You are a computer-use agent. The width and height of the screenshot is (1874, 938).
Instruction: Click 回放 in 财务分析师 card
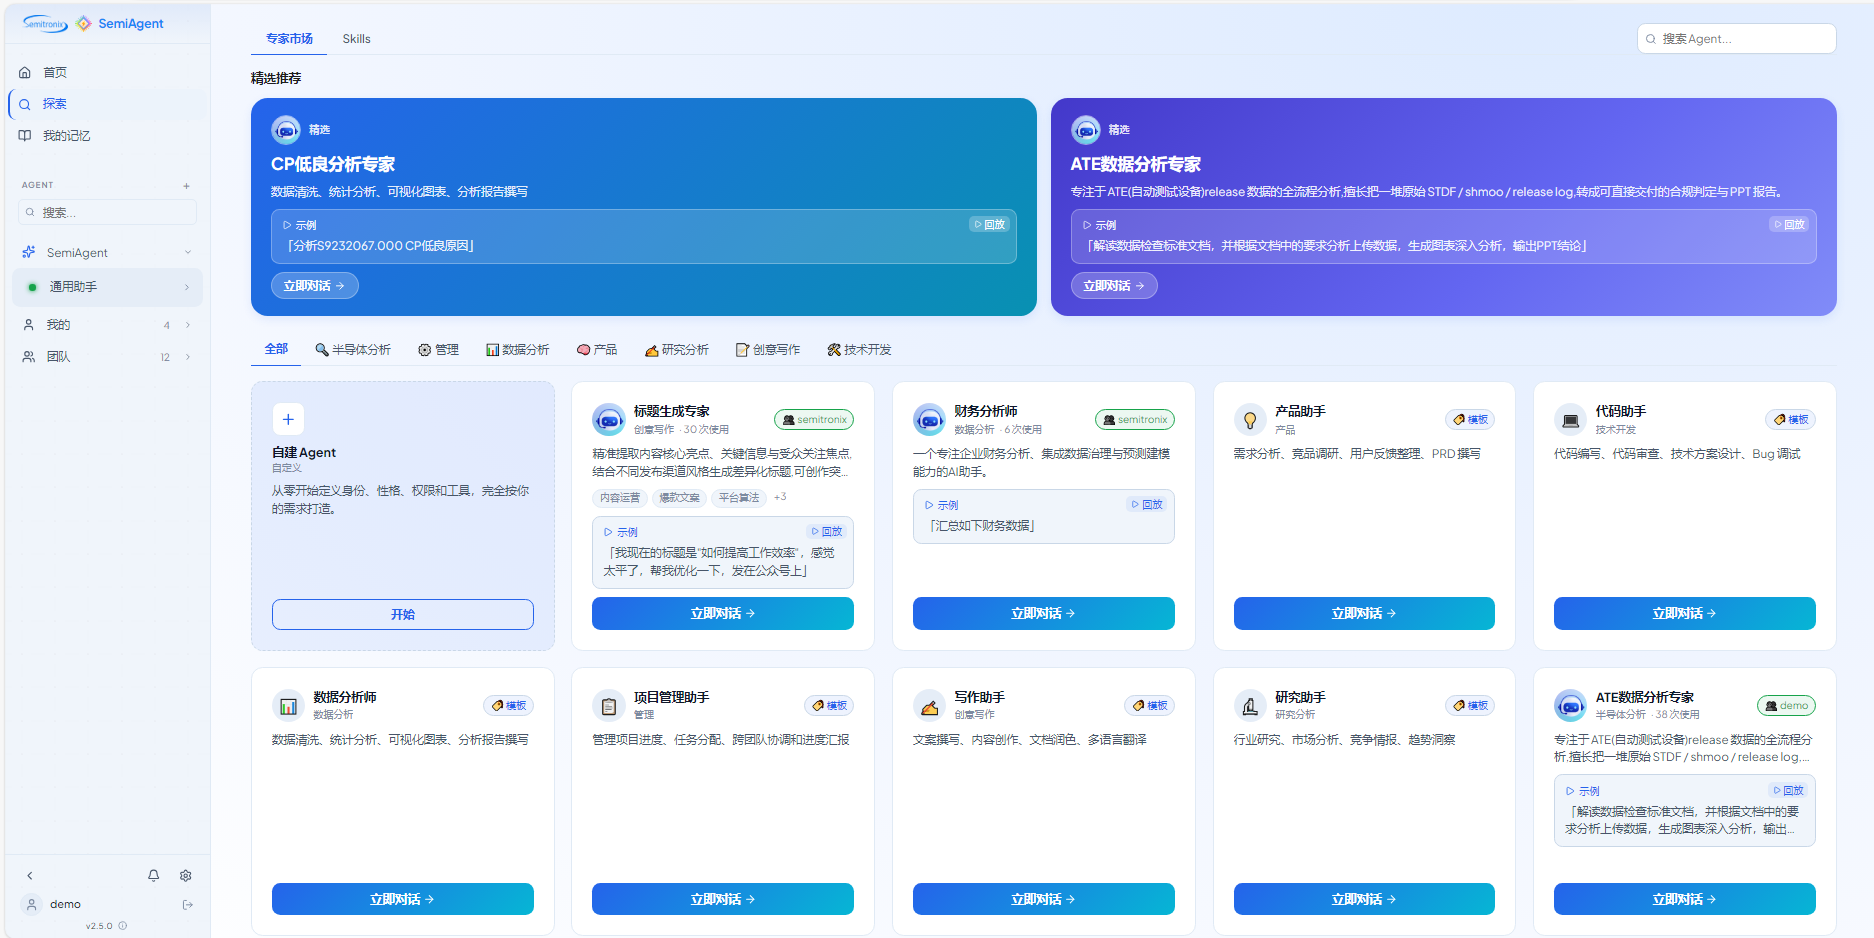tap(1147, 505)
